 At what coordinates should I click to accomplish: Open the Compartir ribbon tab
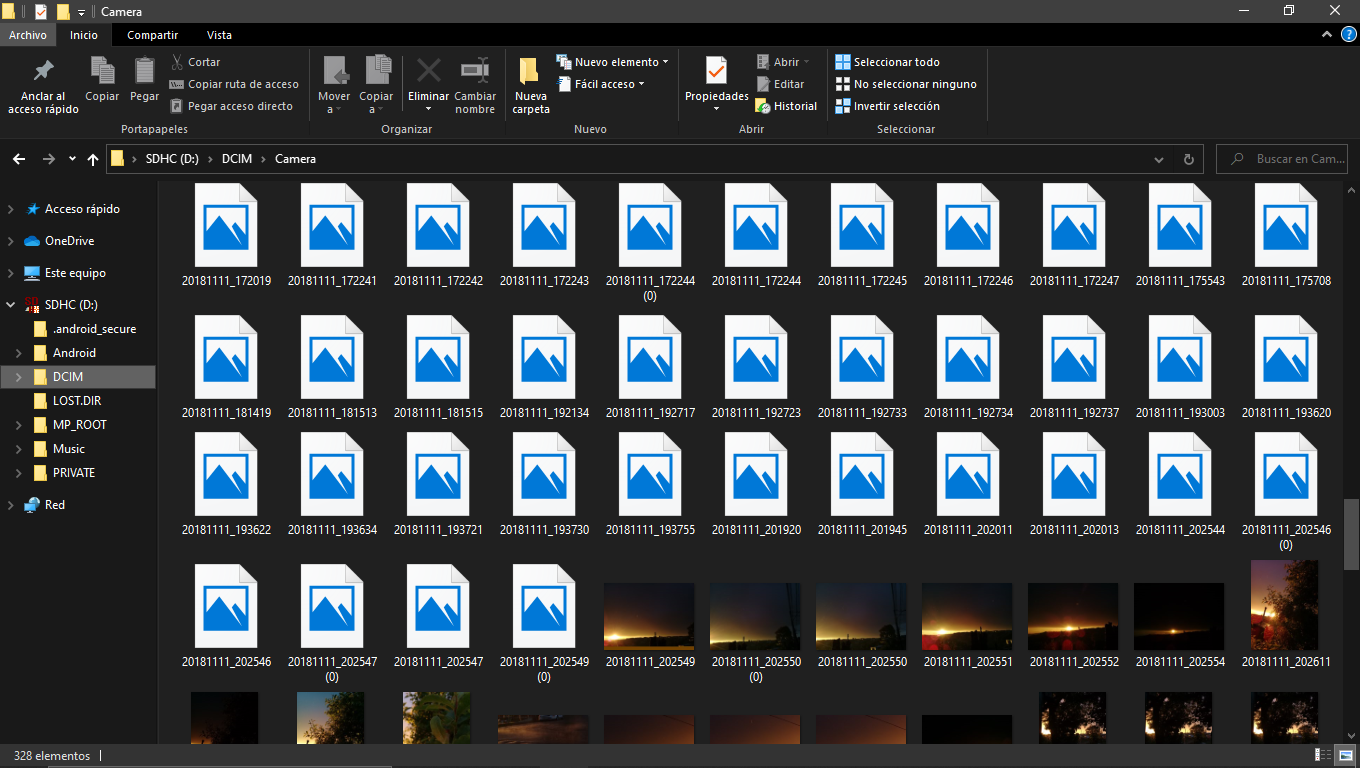(x=152, y=35)
